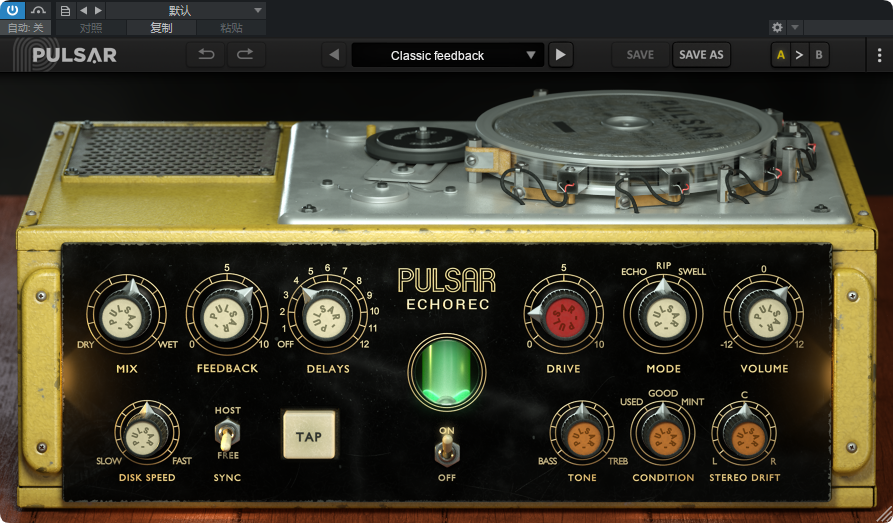Image resolution: width=893 pixels, height=523 pixels.
Task: Click the sidechain routing icon
Action: (38, 10)
